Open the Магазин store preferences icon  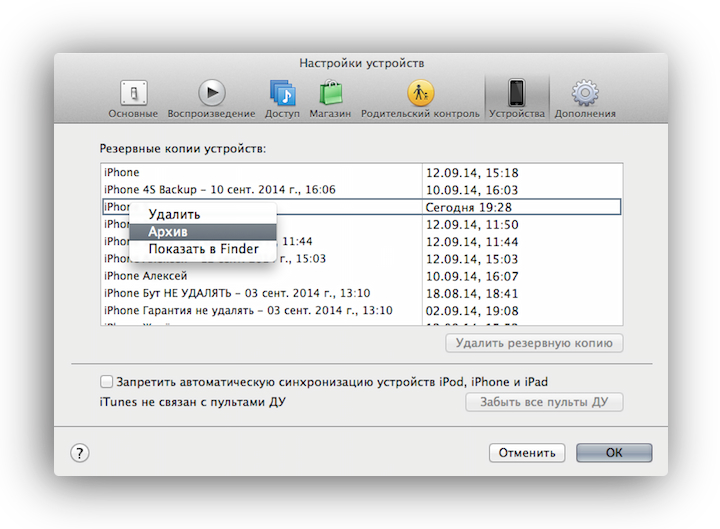(331, 94)
